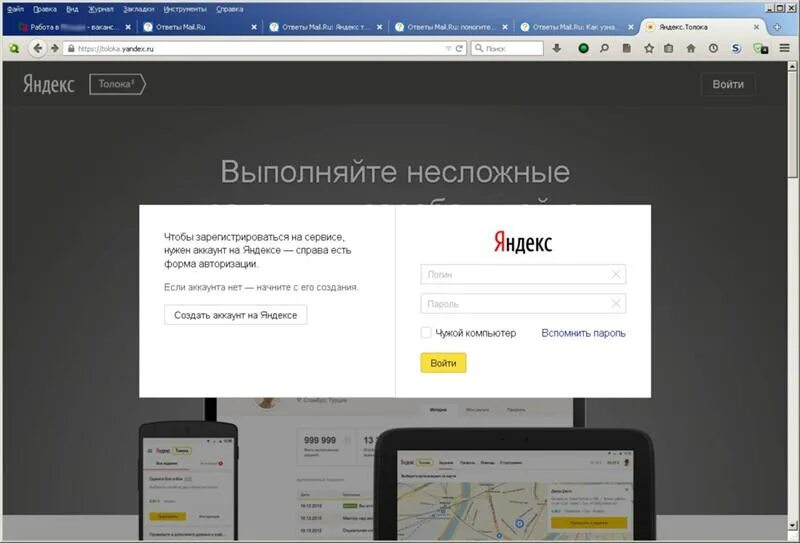Open the Вид menu
This screenshot has height=543, width=800.
pos(72,9)
